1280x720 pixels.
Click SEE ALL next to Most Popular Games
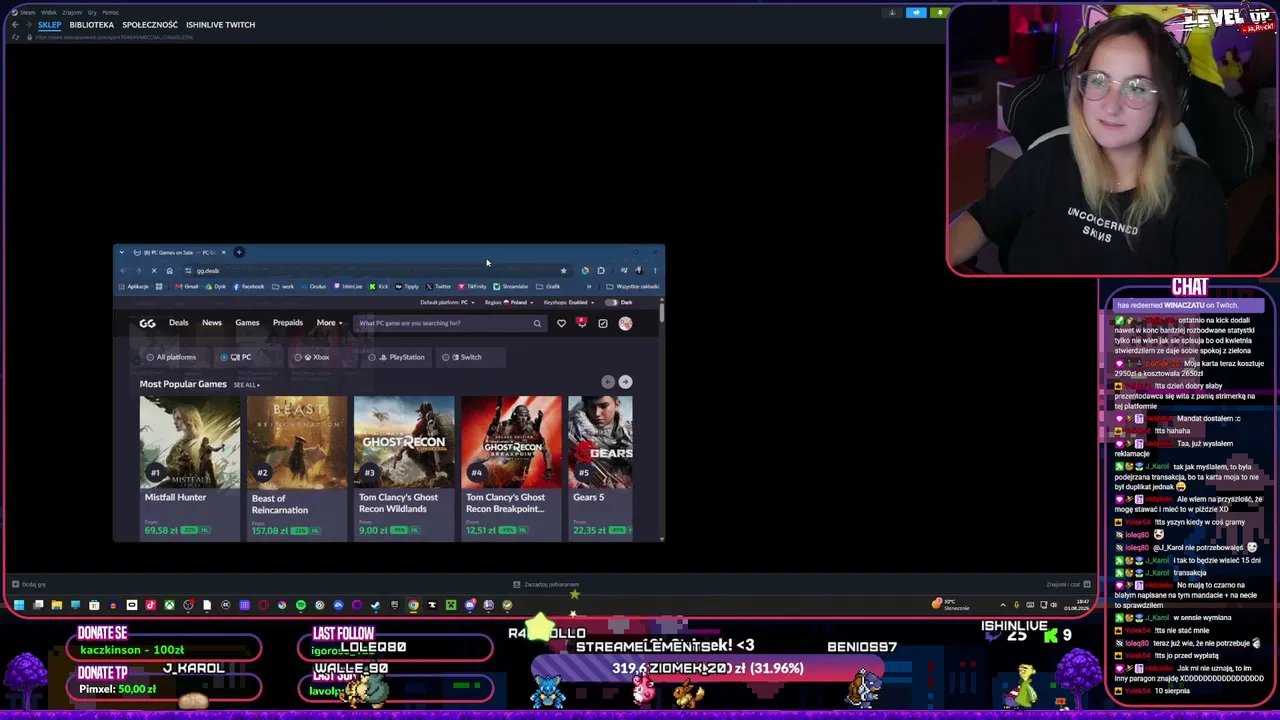tap(246, 385)
